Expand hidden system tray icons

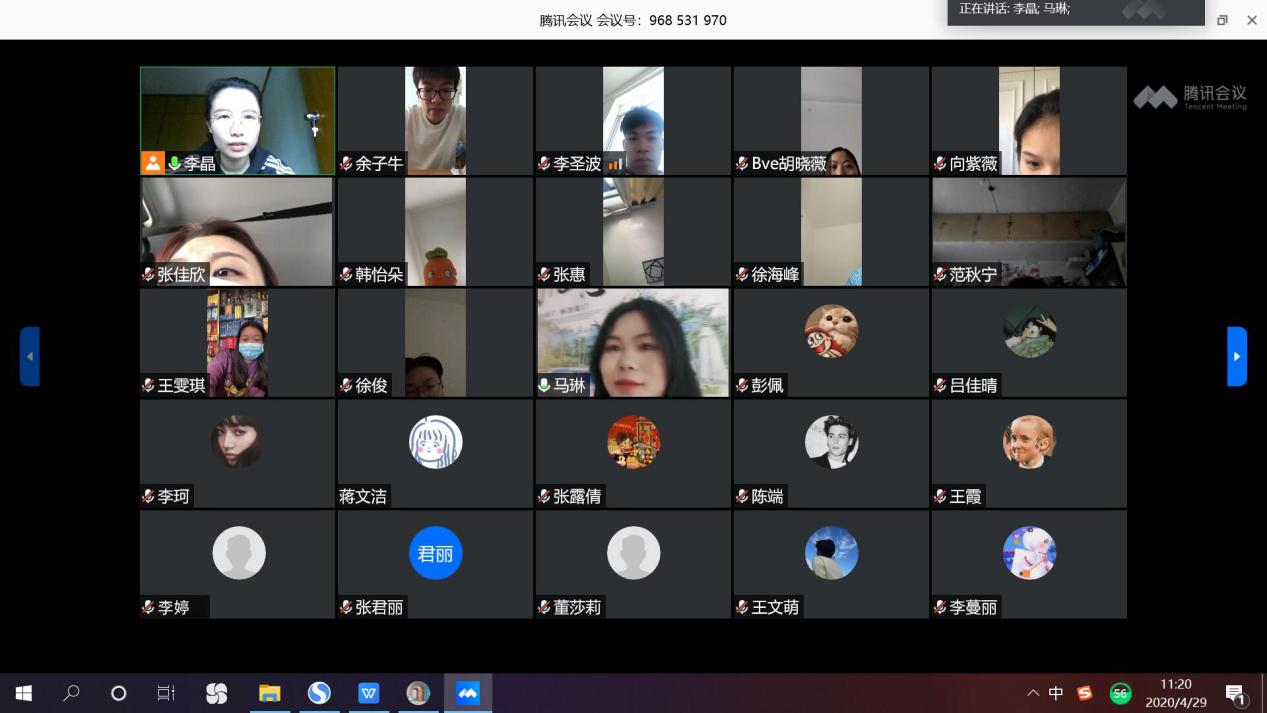(1033, 693)
